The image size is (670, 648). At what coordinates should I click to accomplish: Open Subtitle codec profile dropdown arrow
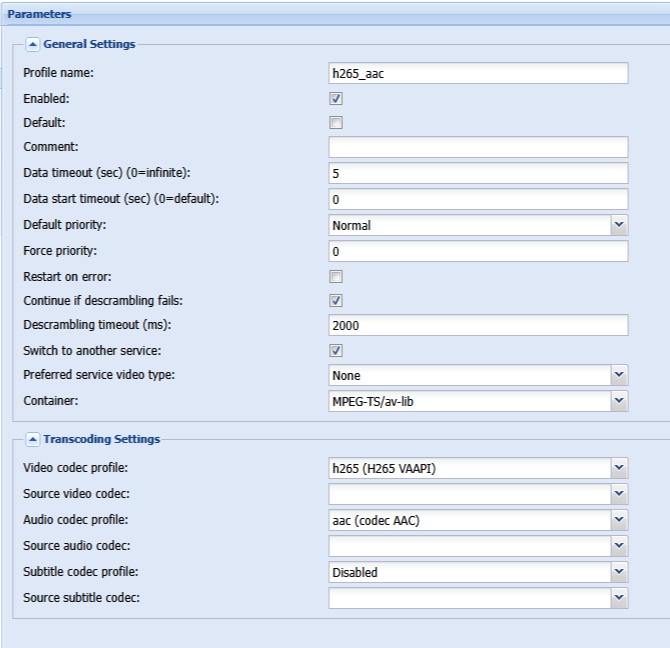tap(619, 572)
